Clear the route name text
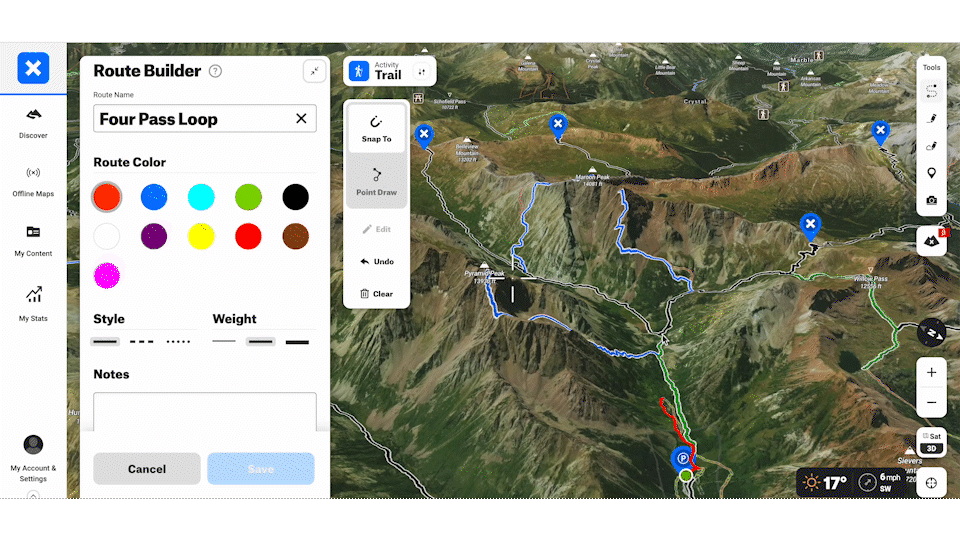The width and height of the screenshot is (960, 540). [x=301, y=119]
